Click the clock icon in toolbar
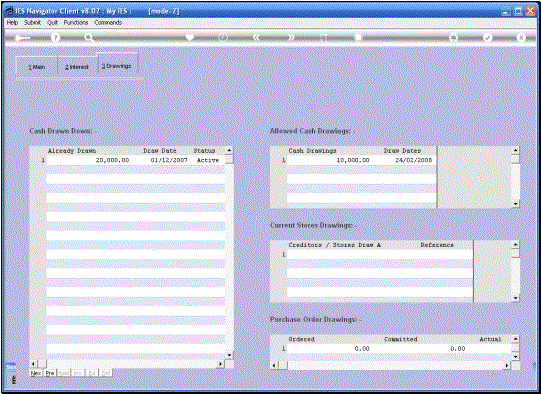 click(x=223, y=37)
